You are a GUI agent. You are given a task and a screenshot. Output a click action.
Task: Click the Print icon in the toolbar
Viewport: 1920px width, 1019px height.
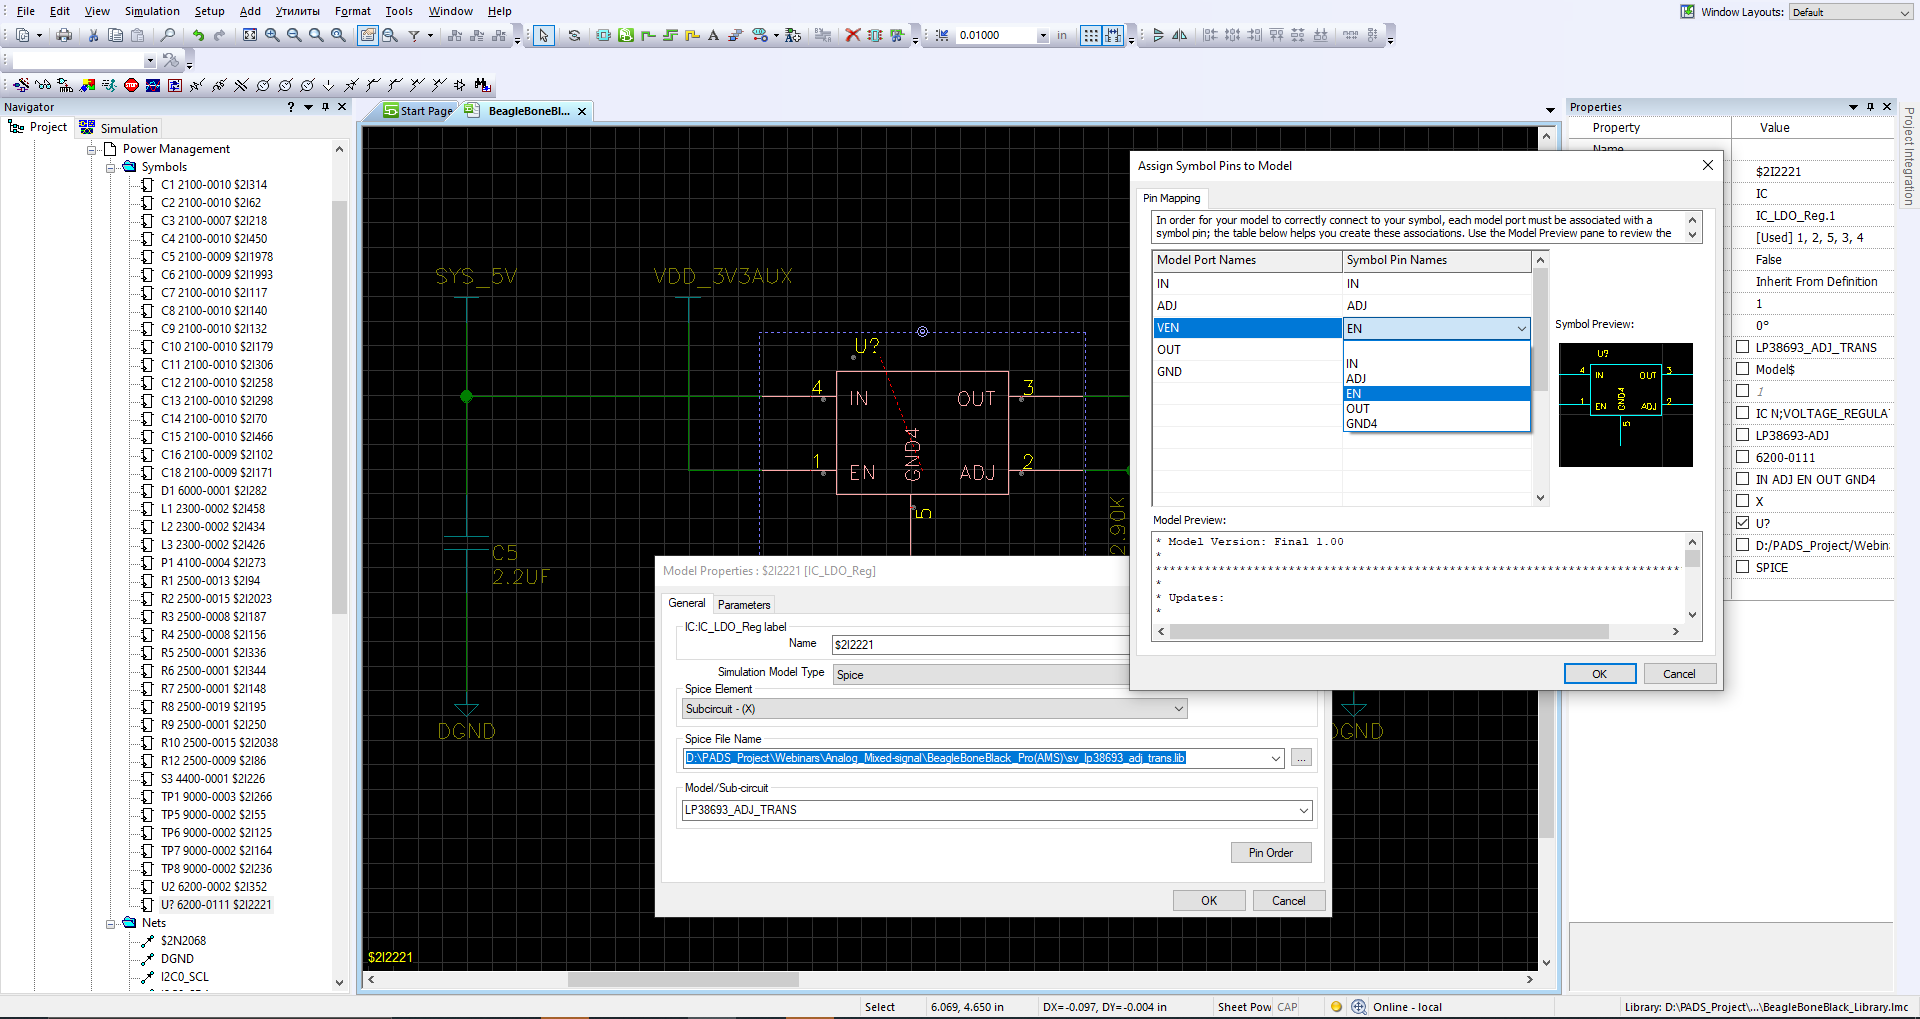64,35
